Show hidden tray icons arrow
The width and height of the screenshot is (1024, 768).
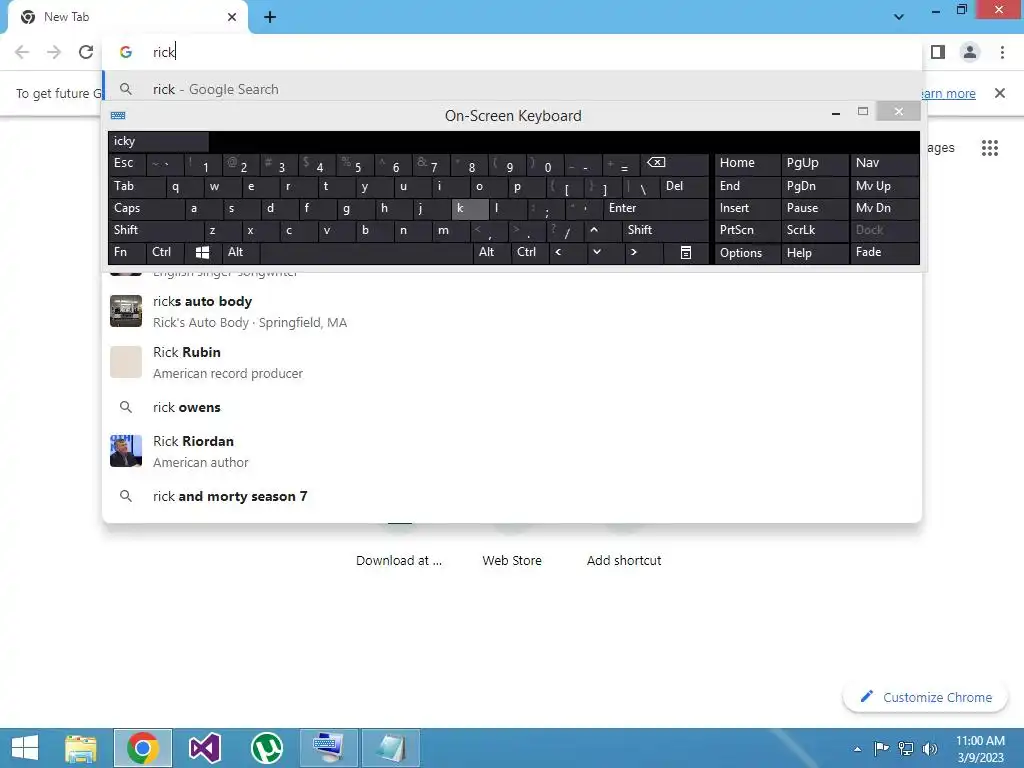point(857,749)
